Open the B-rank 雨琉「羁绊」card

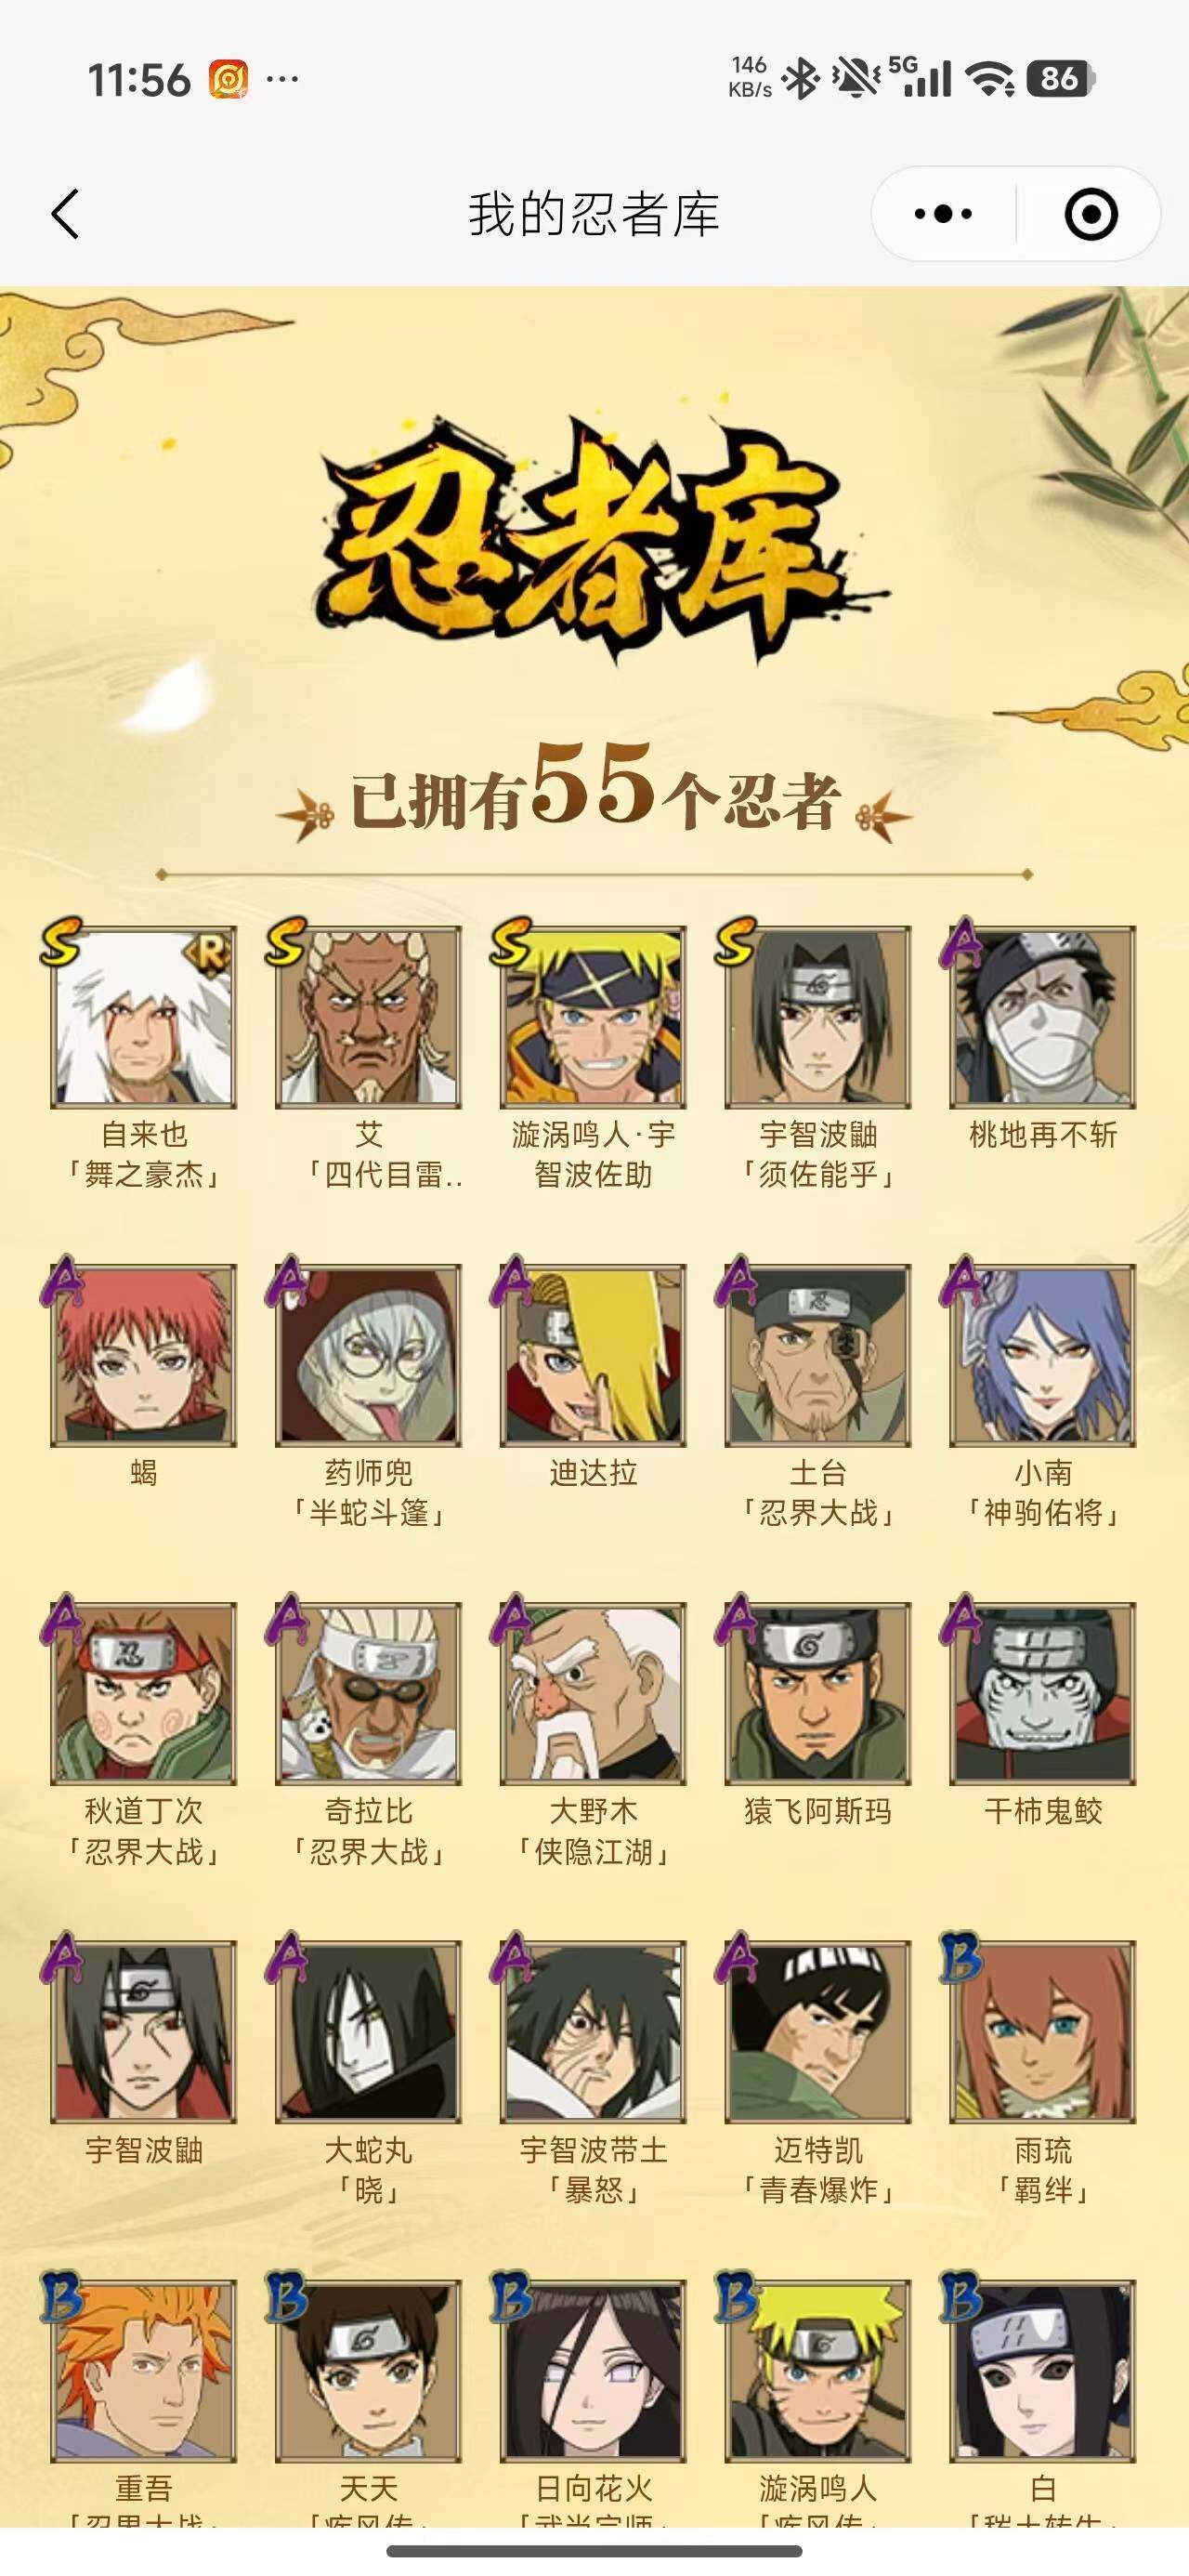[1043, 2032]
